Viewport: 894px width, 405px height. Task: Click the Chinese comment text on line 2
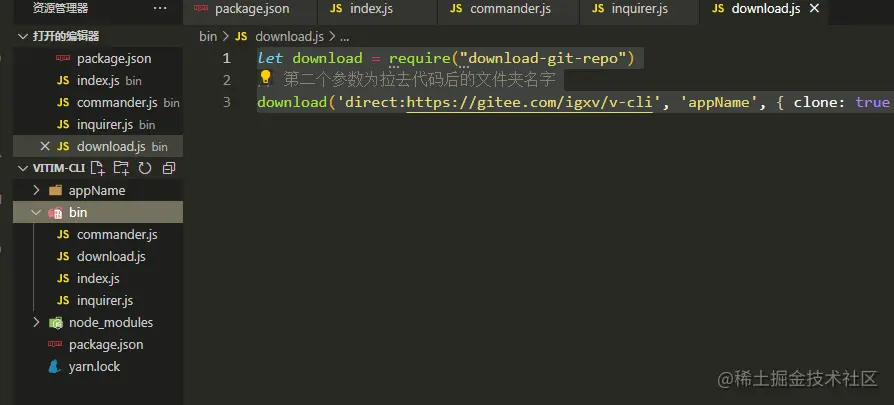(x=419, y=80)
